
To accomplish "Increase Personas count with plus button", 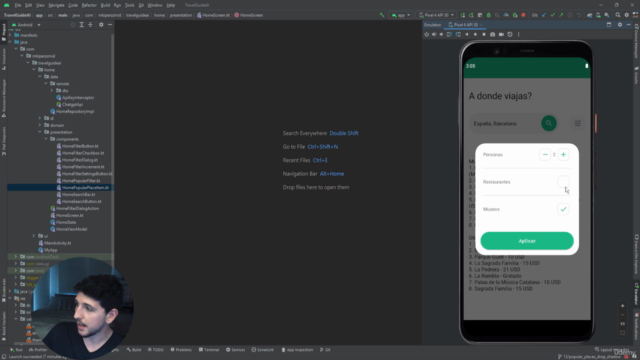I will [x=563, y=155].
